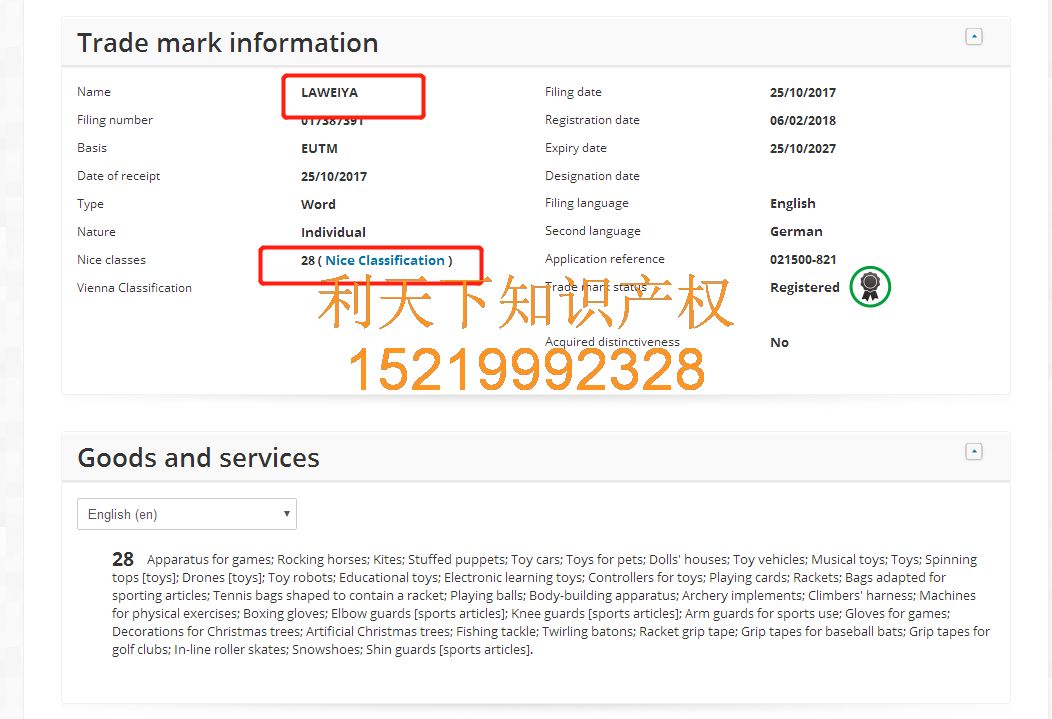Click the Filing number label
Viewport: 1052px width, 719px height.
(115, 120)
